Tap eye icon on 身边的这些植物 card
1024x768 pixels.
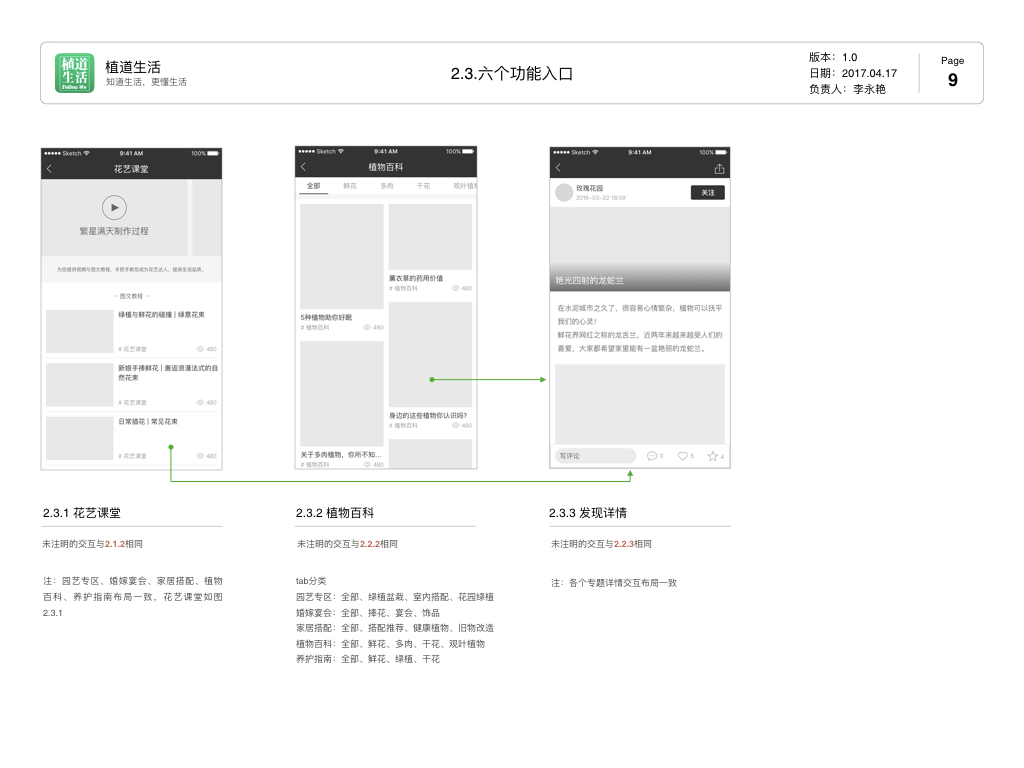455,425
